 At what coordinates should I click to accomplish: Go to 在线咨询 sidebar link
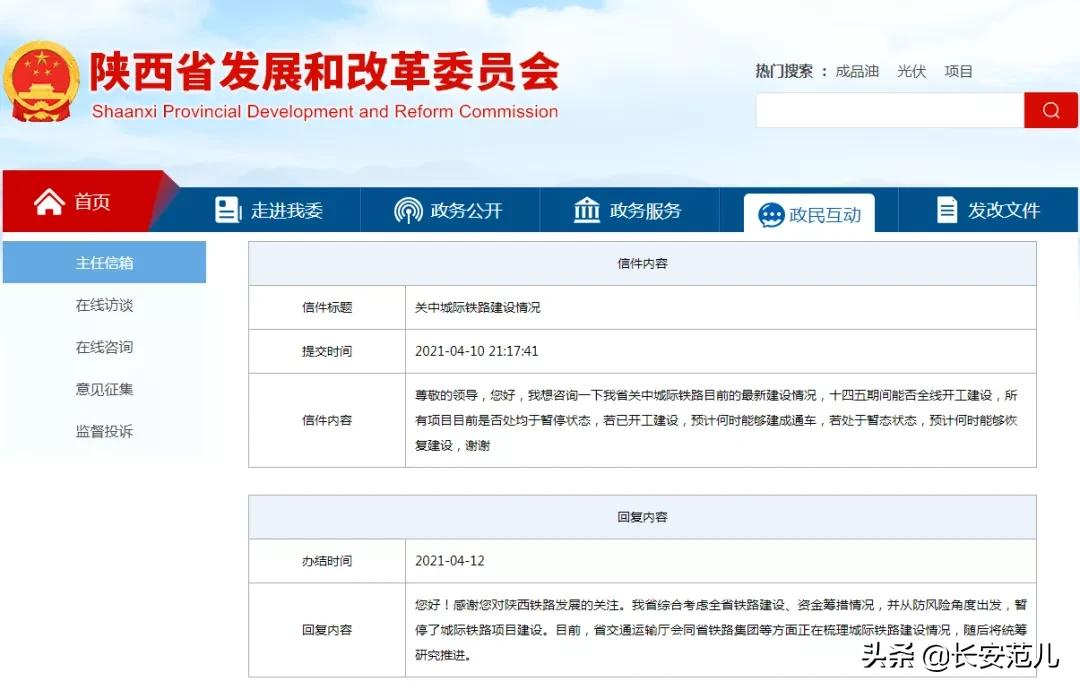[104, 347]
